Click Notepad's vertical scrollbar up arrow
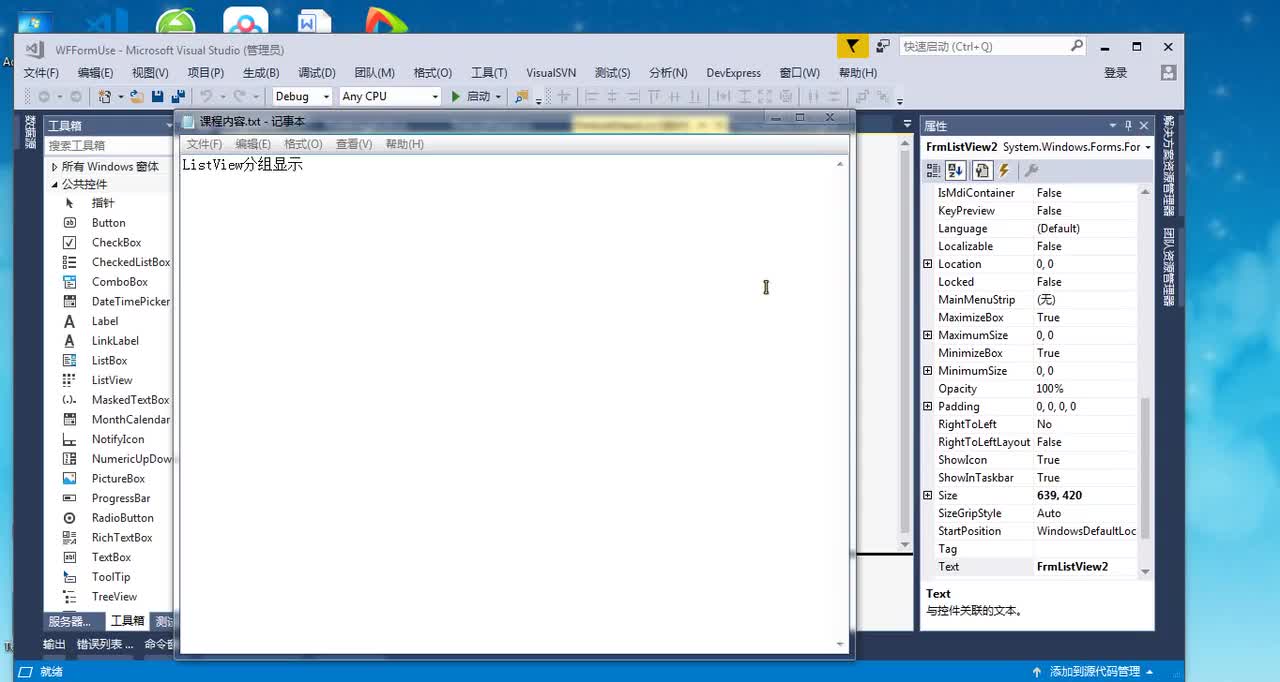 (x=840, y=164)
